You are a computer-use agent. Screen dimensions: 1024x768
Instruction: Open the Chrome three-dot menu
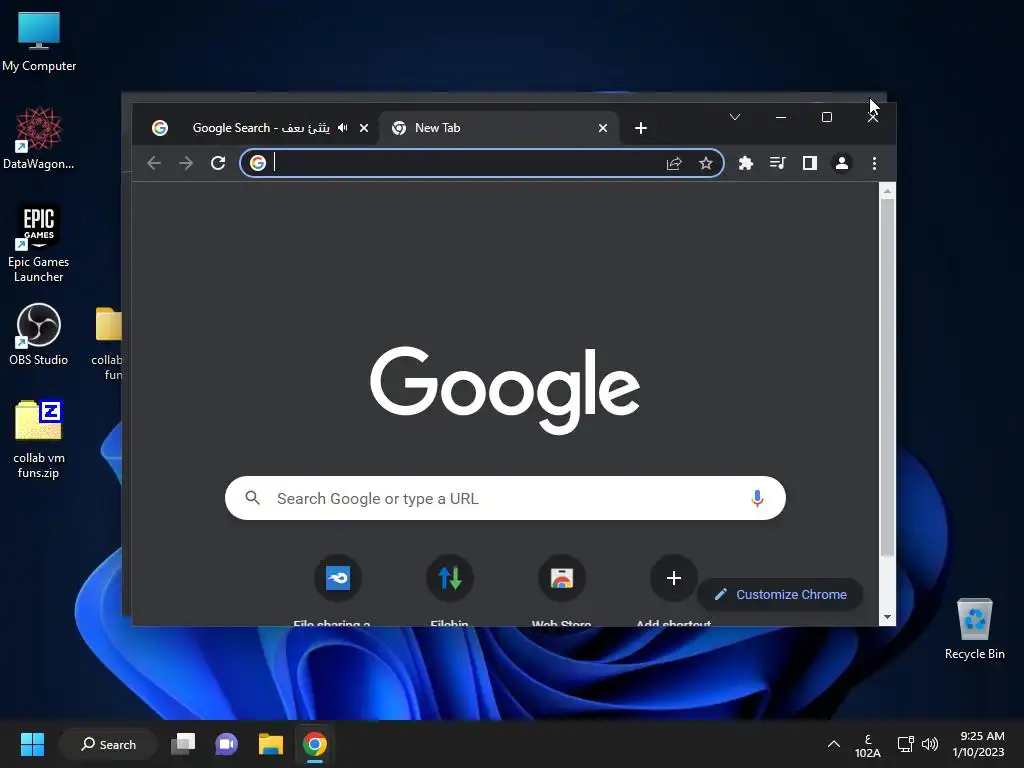(874, 163)
